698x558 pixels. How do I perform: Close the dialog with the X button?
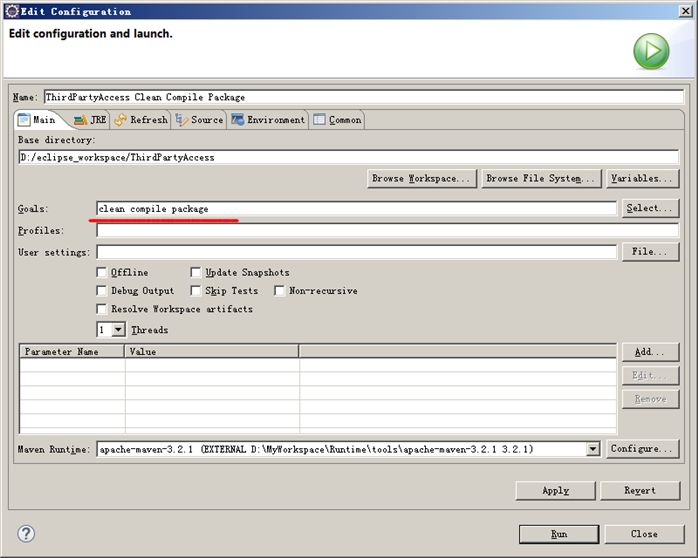tap(686, 11)
